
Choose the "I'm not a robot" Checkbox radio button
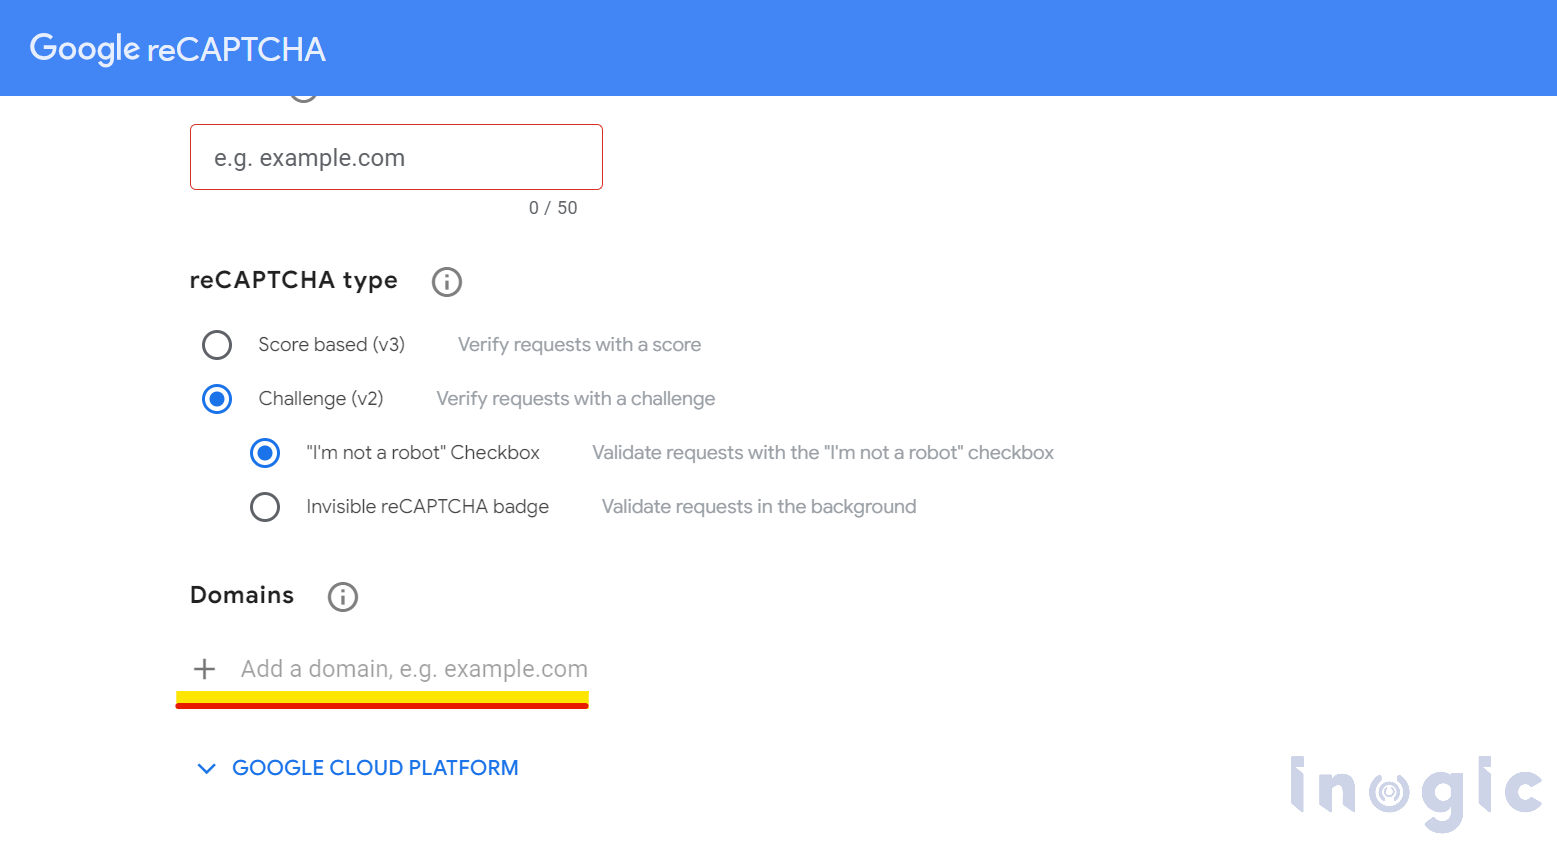[x=265, y=453]
